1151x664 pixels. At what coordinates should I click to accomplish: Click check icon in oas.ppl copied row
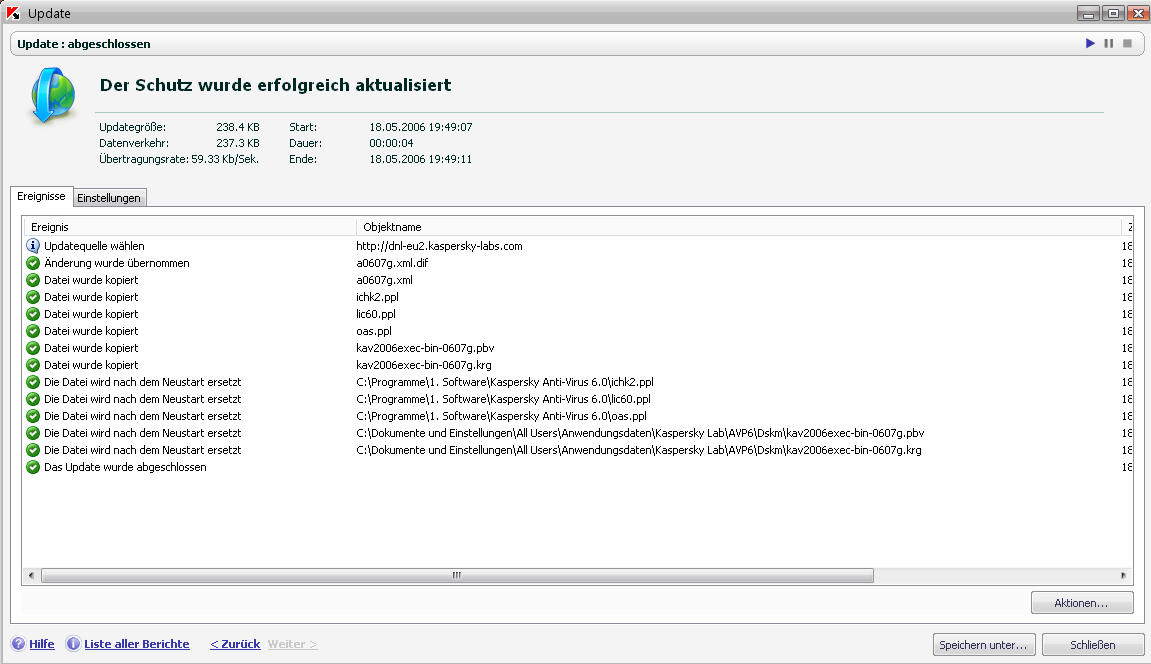[x=33, y=331]
